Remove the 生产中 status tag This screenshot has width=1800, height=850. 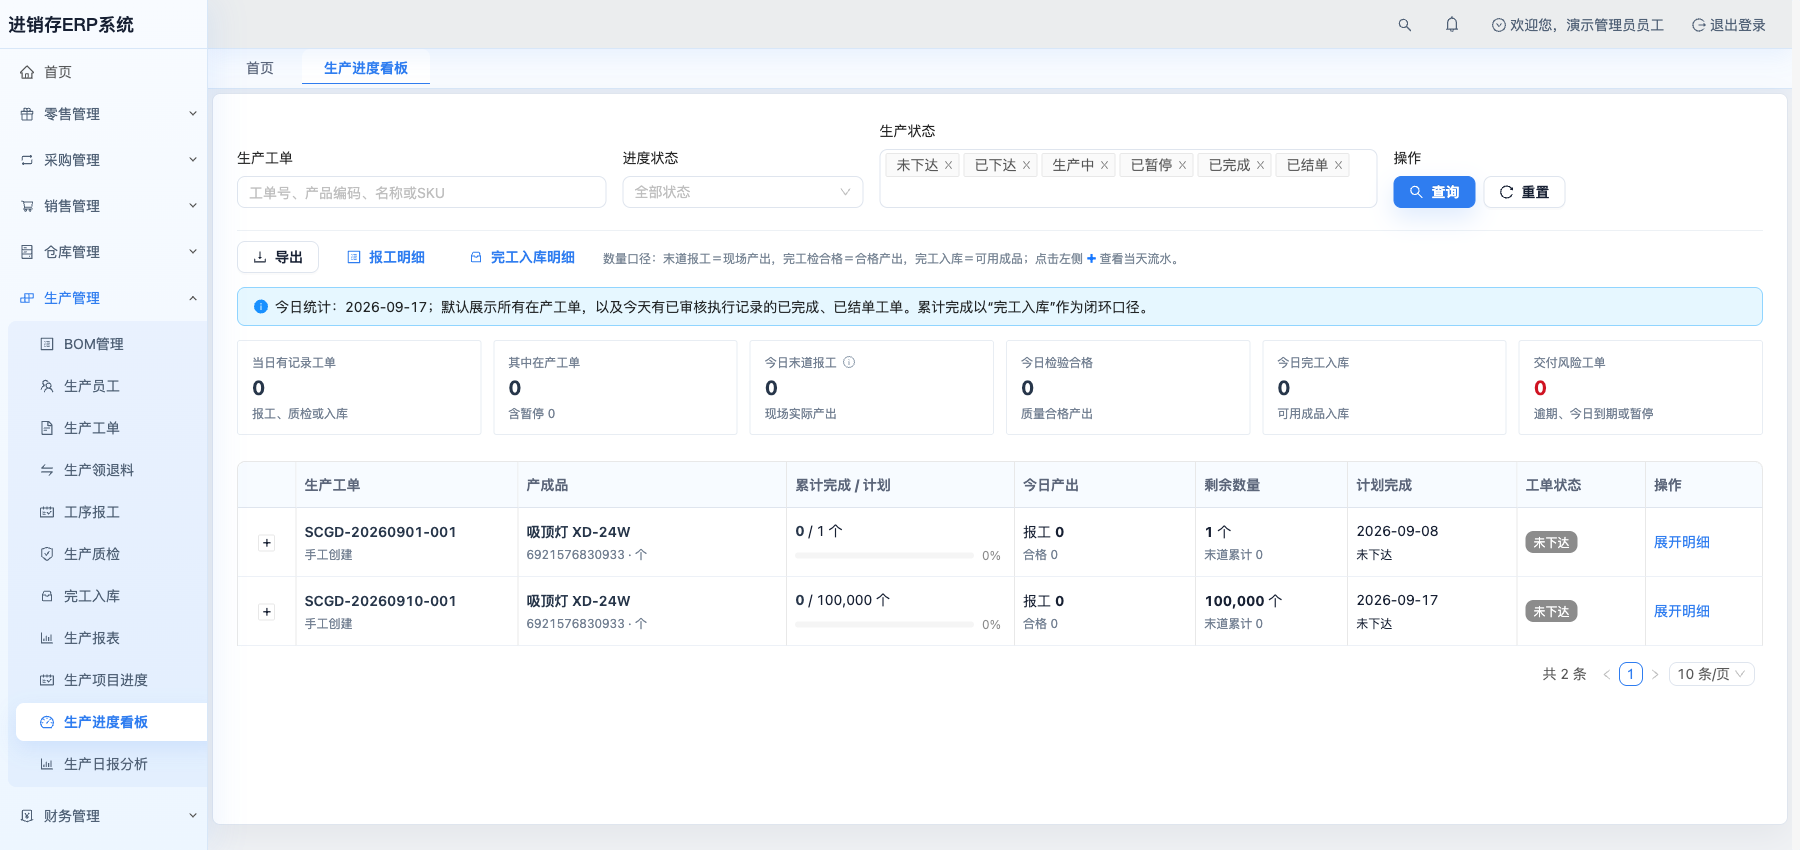coord(1104,165)
